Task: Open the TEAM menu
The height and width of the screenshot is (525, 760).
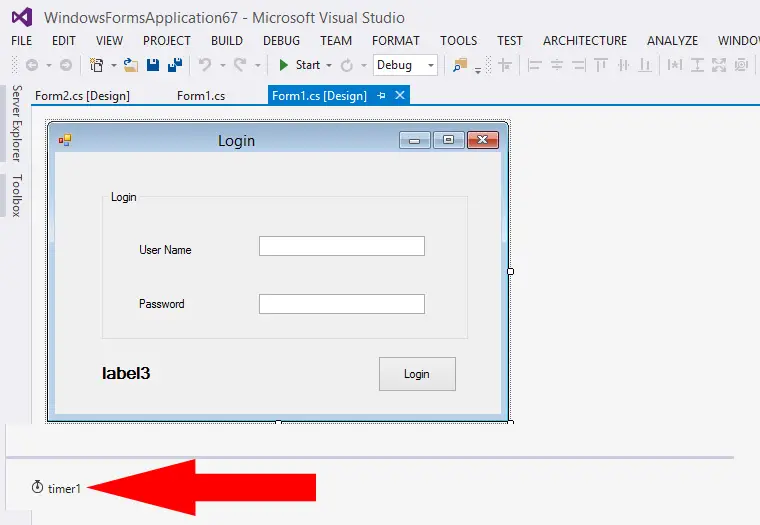Action: tap(336, 41)
